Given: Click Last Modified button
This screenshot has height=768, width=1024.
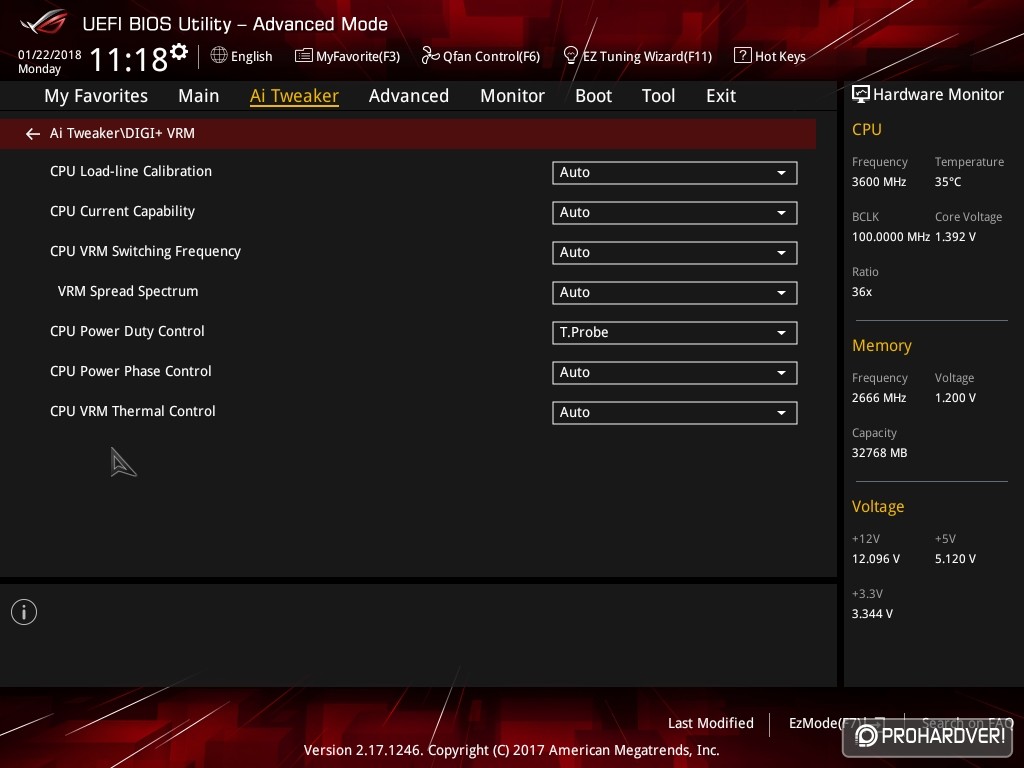Looking at the screenshot, I should coord(711,723).
